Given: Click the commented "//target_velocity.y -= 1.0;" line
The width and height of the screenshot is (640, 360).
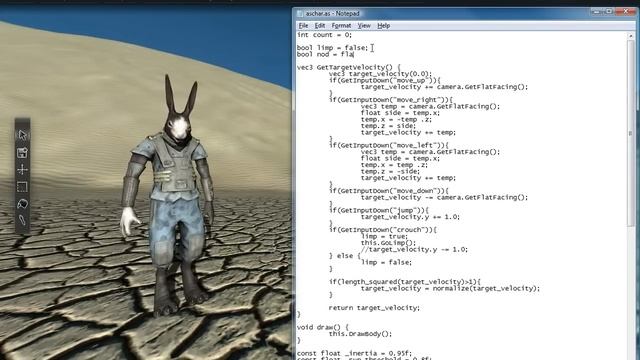Looking at the screenshot, I should coord(414,249).
